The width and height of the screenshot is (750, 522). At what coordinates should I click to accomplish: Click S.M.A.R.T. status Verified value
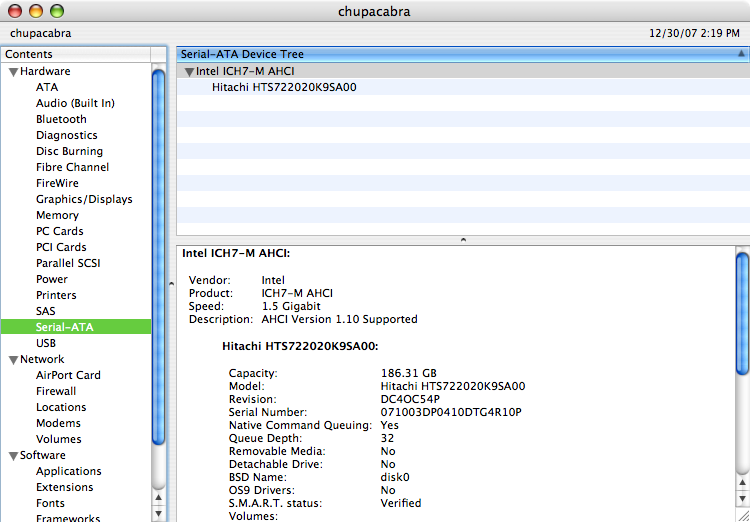click(401, 503)
